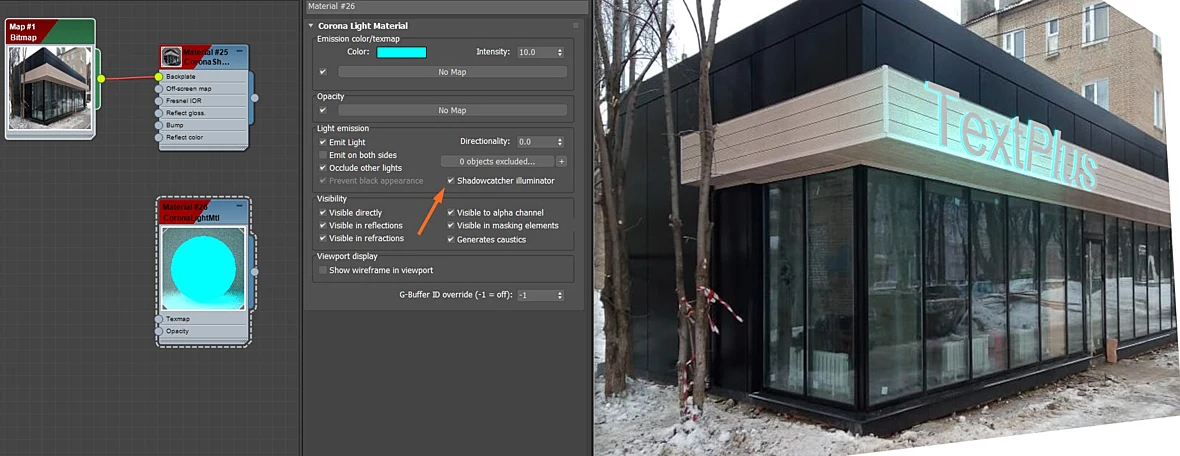Select the Map #1 Bitmap node title
Image resolution: width=1180 pixels, height=456 pixels.
(50, 32)
